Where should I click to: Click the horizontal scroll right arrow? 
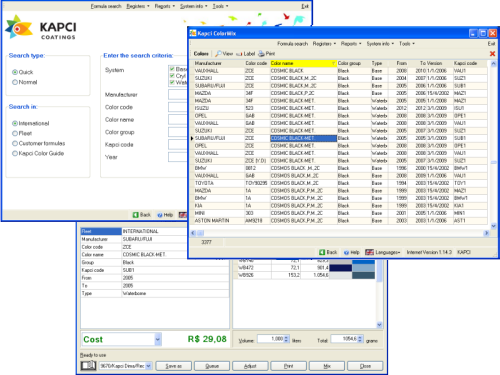pyautogui.click(x=486, y=233)
